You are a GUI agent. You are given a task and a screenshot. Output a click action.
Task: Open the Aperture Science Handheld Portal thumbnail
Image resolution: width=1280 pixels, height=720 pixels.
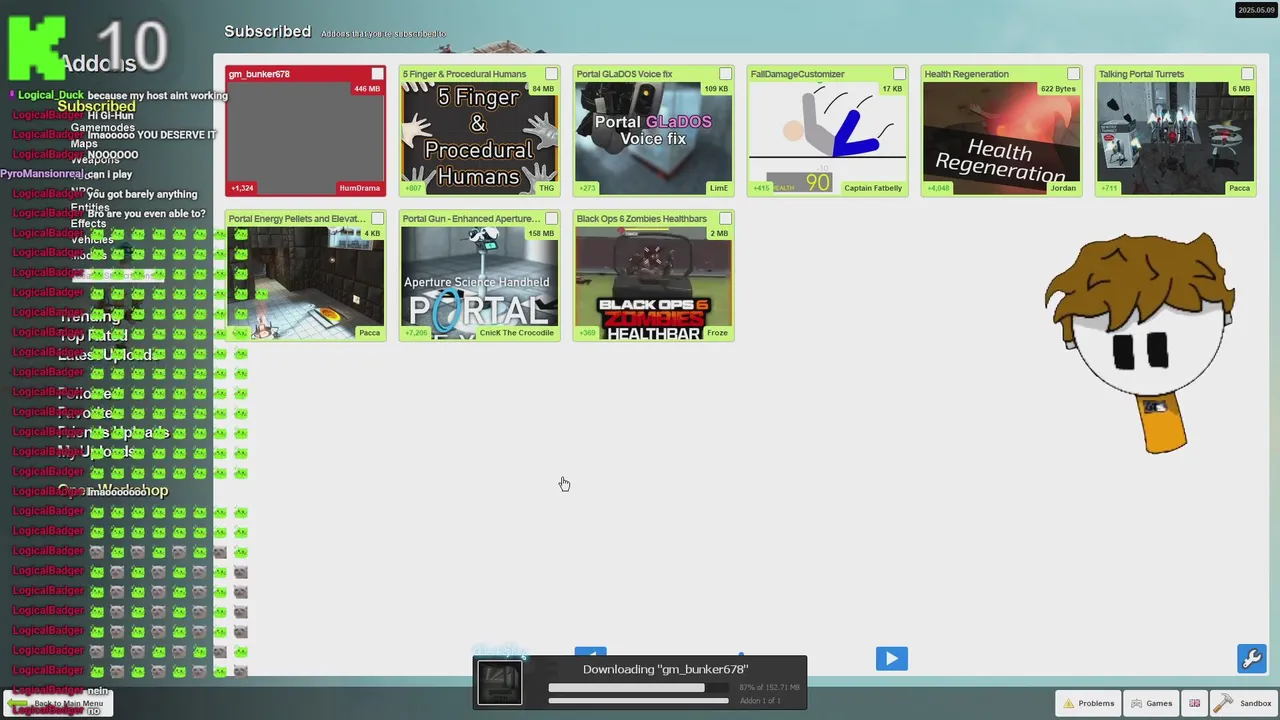[479, 283]
